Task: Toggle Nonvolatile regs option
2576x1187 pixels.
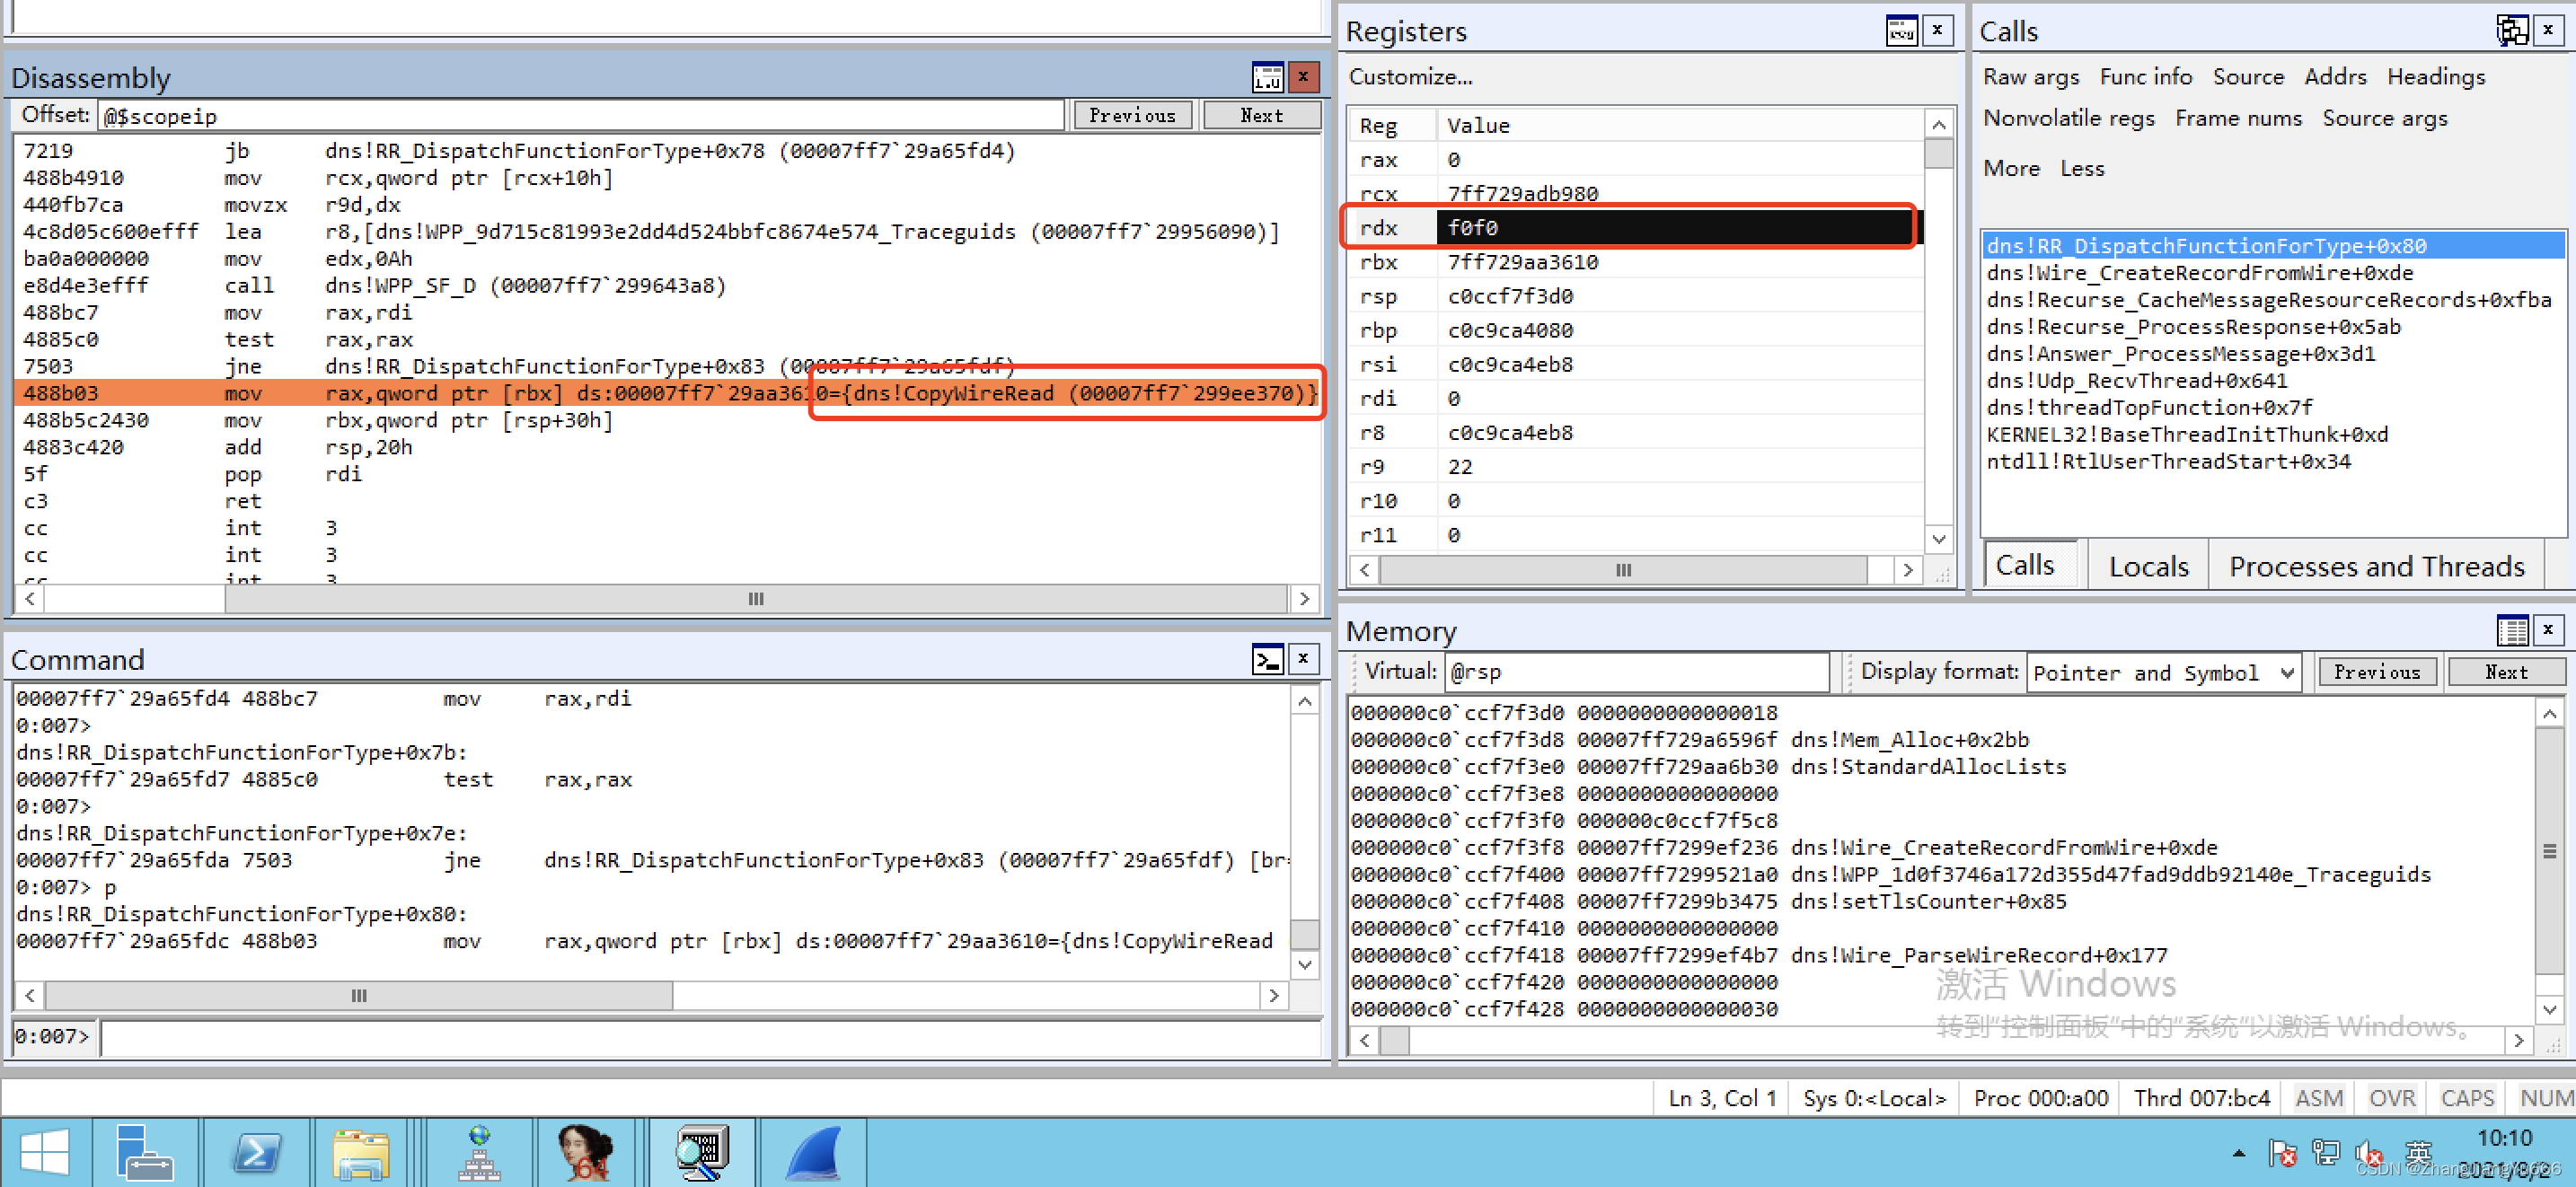Action: [x=2068, y=118]
